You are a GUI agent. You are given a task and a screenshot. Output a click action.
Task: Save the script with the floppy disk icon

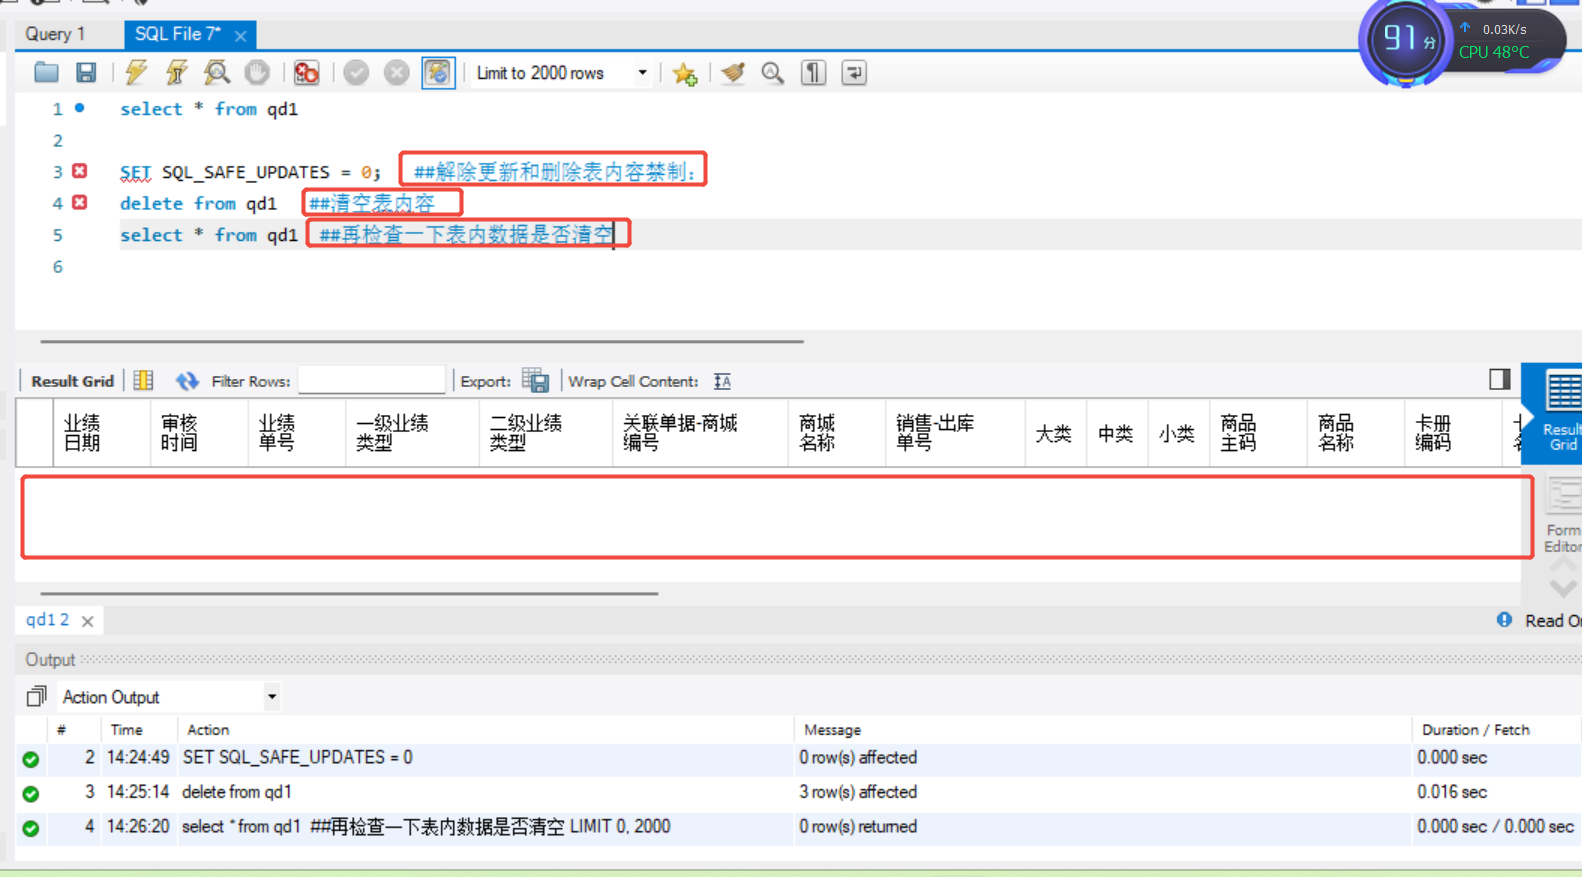coord(86,73)
